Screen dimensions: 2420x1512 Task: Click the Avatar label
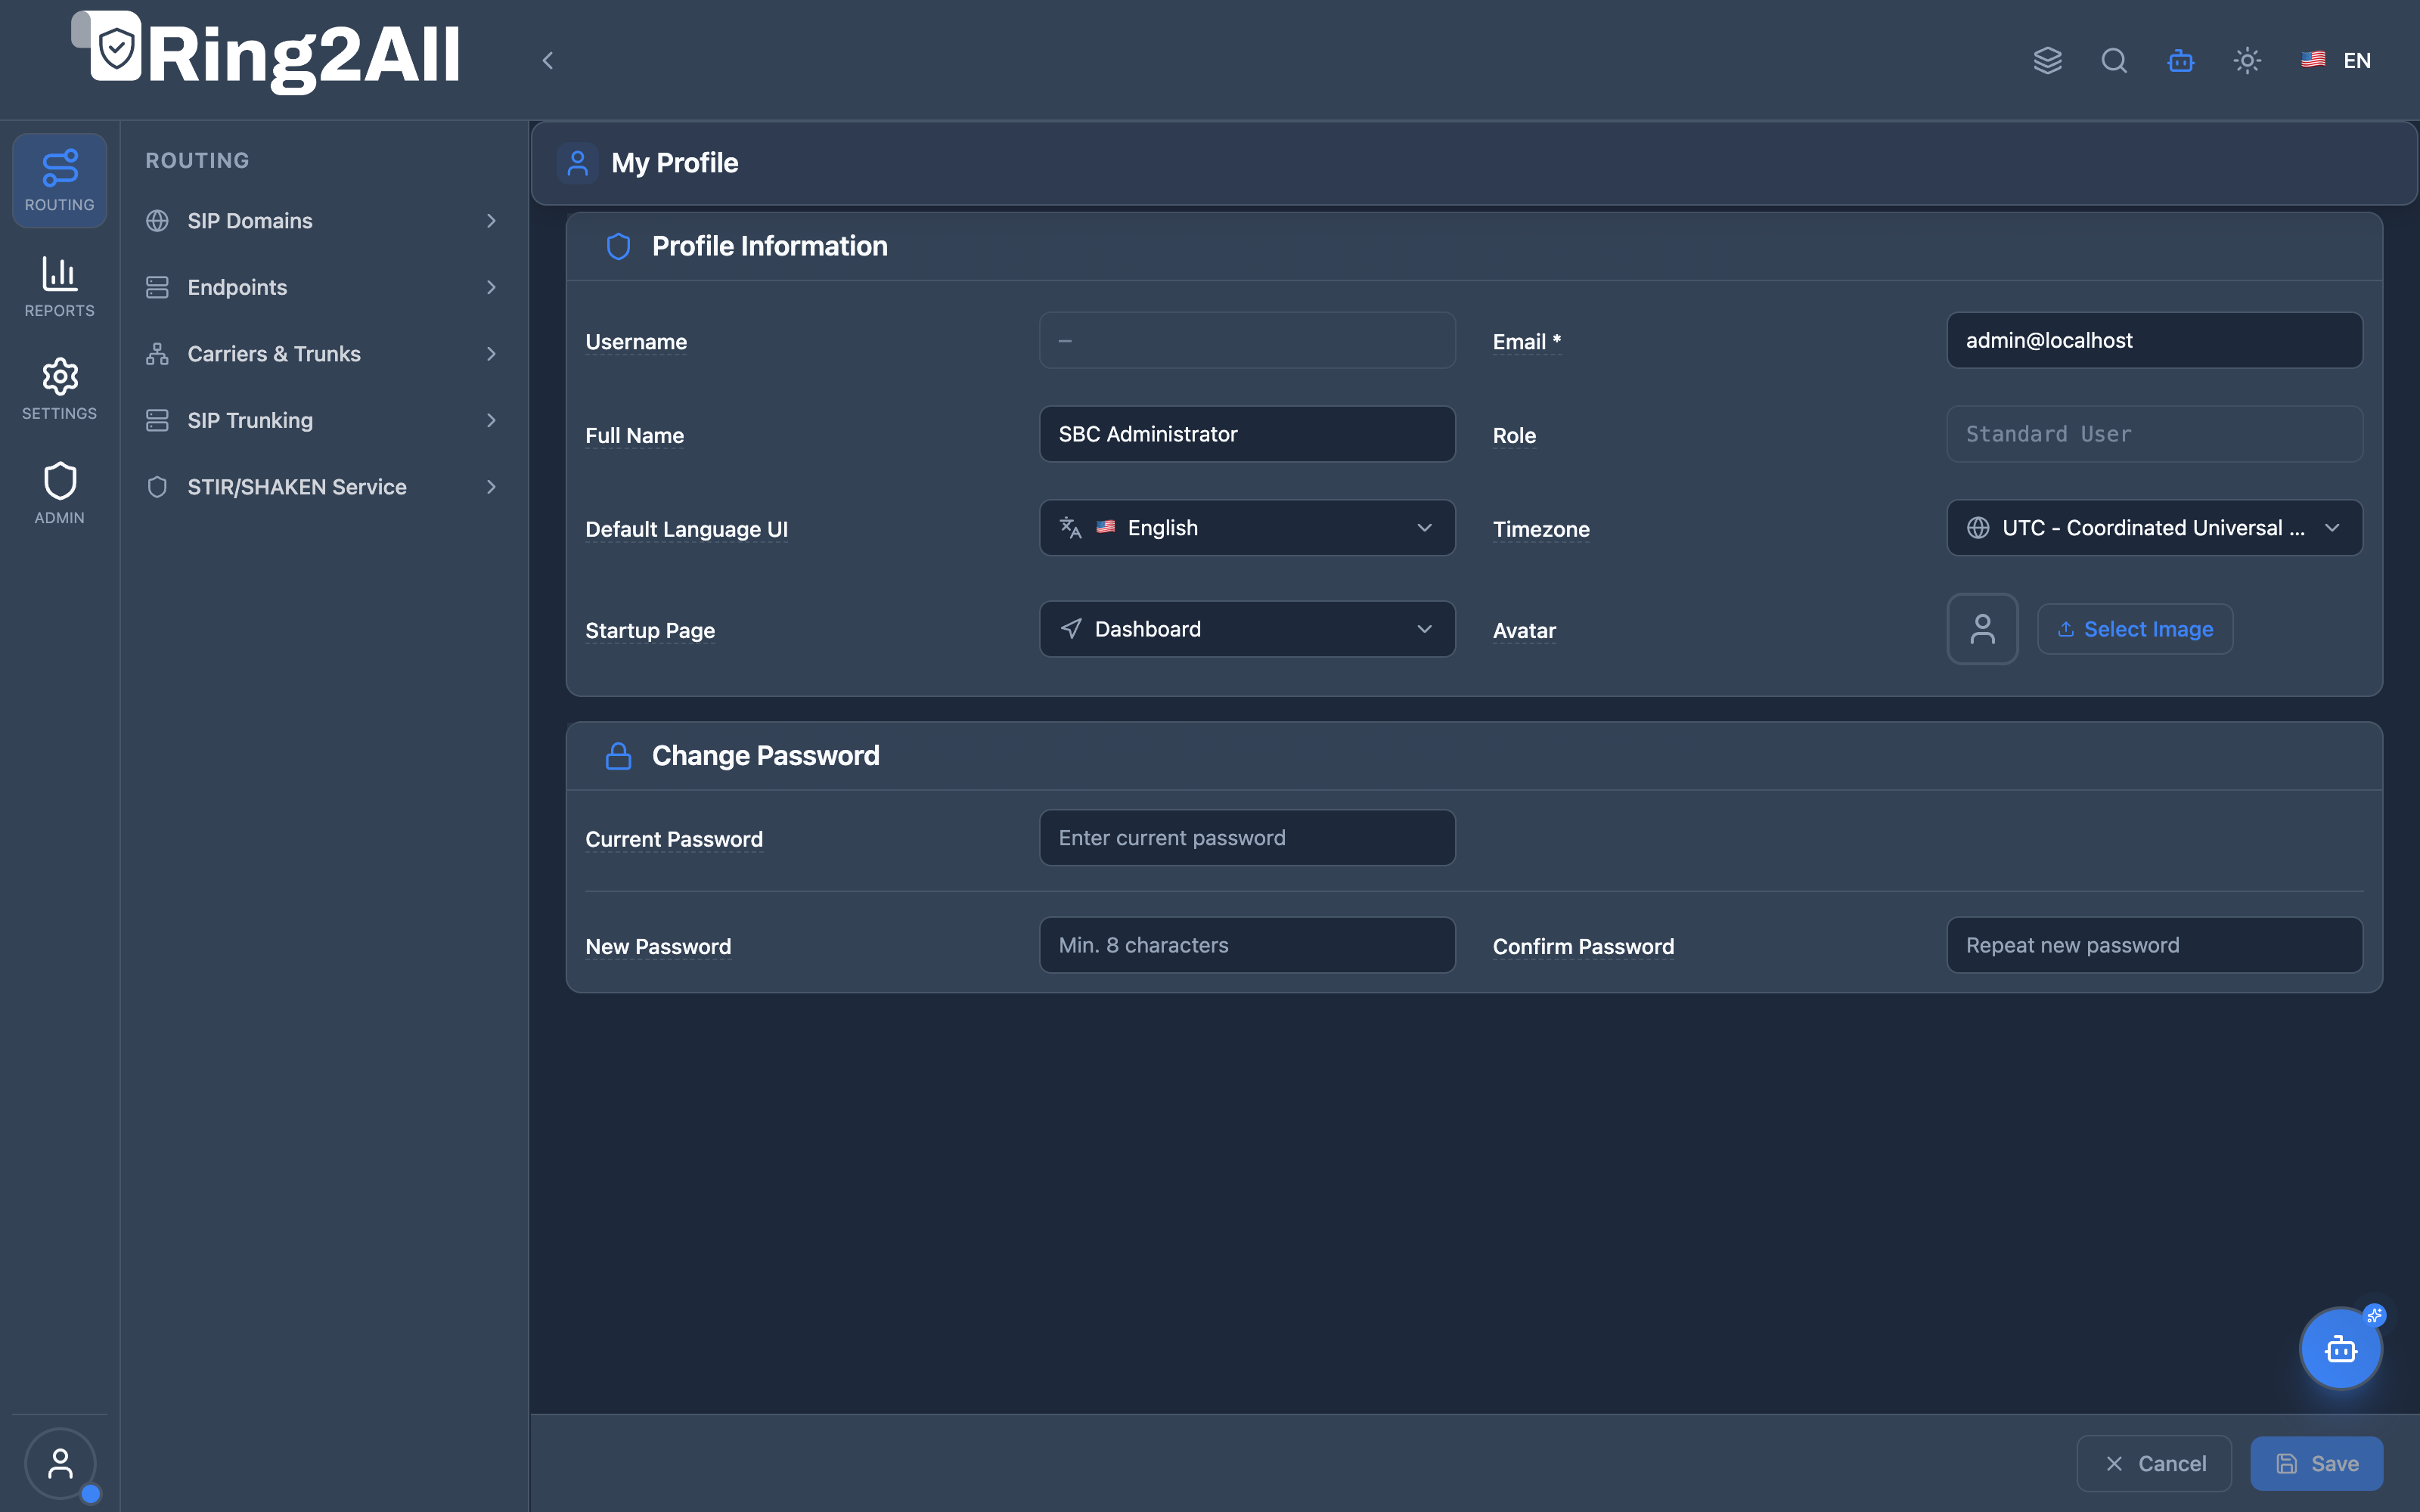point(1524,631)
